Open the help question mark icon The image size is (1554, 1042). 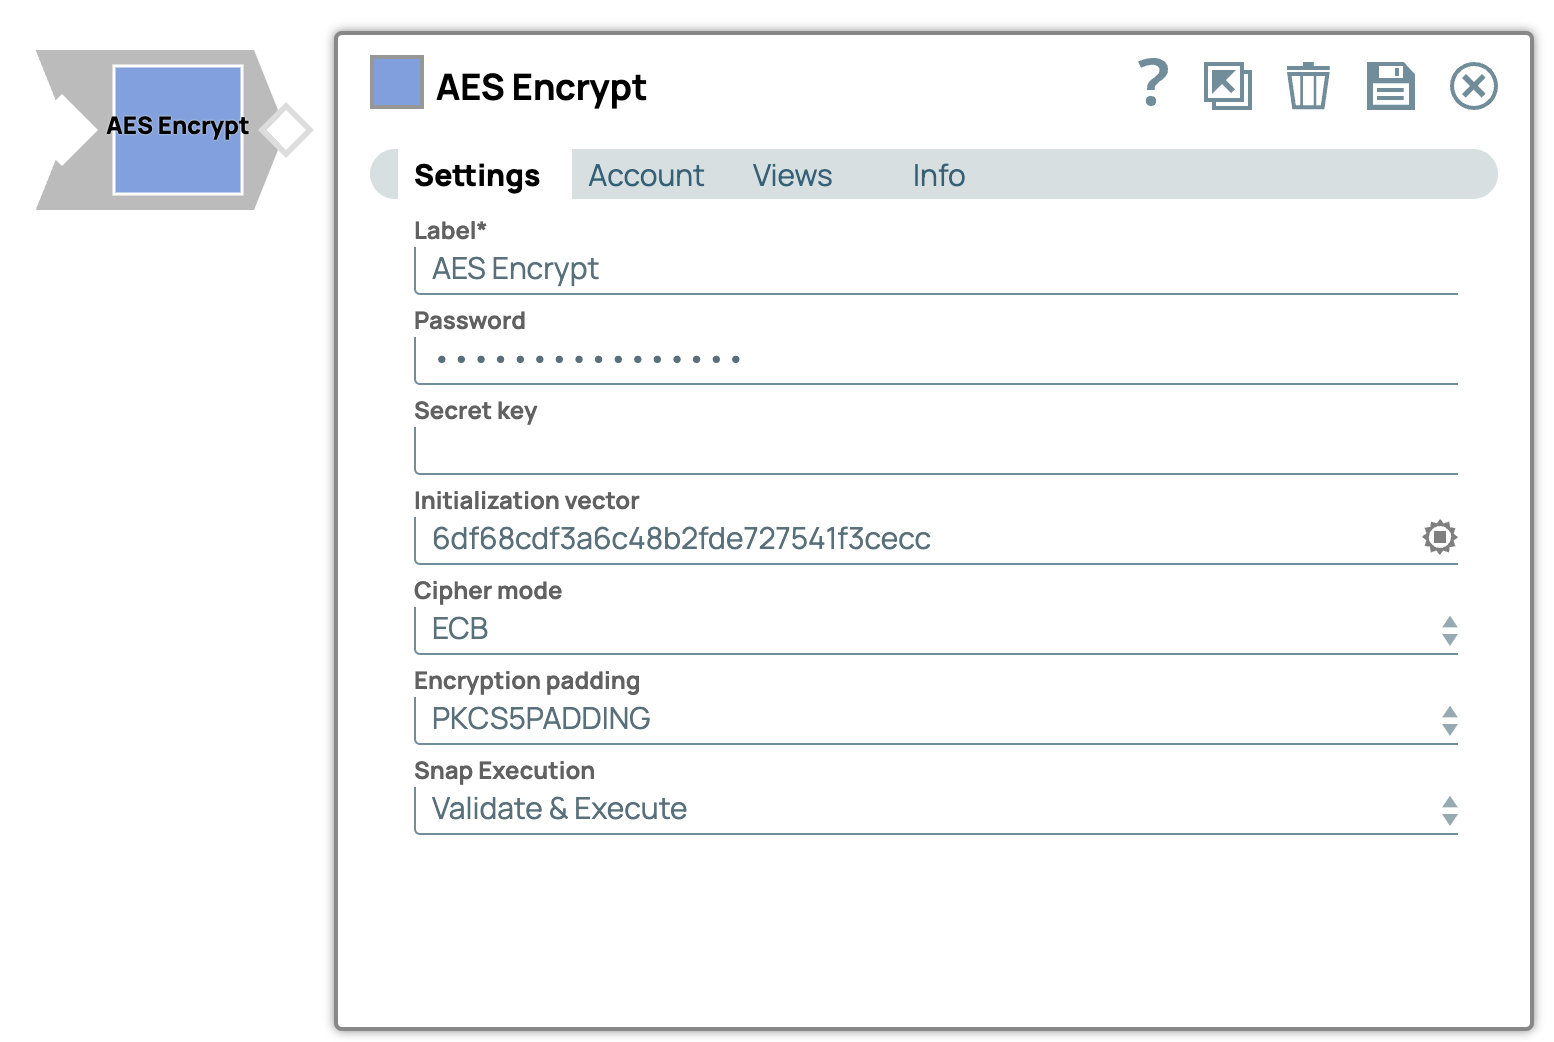(x=1153, y=84)
